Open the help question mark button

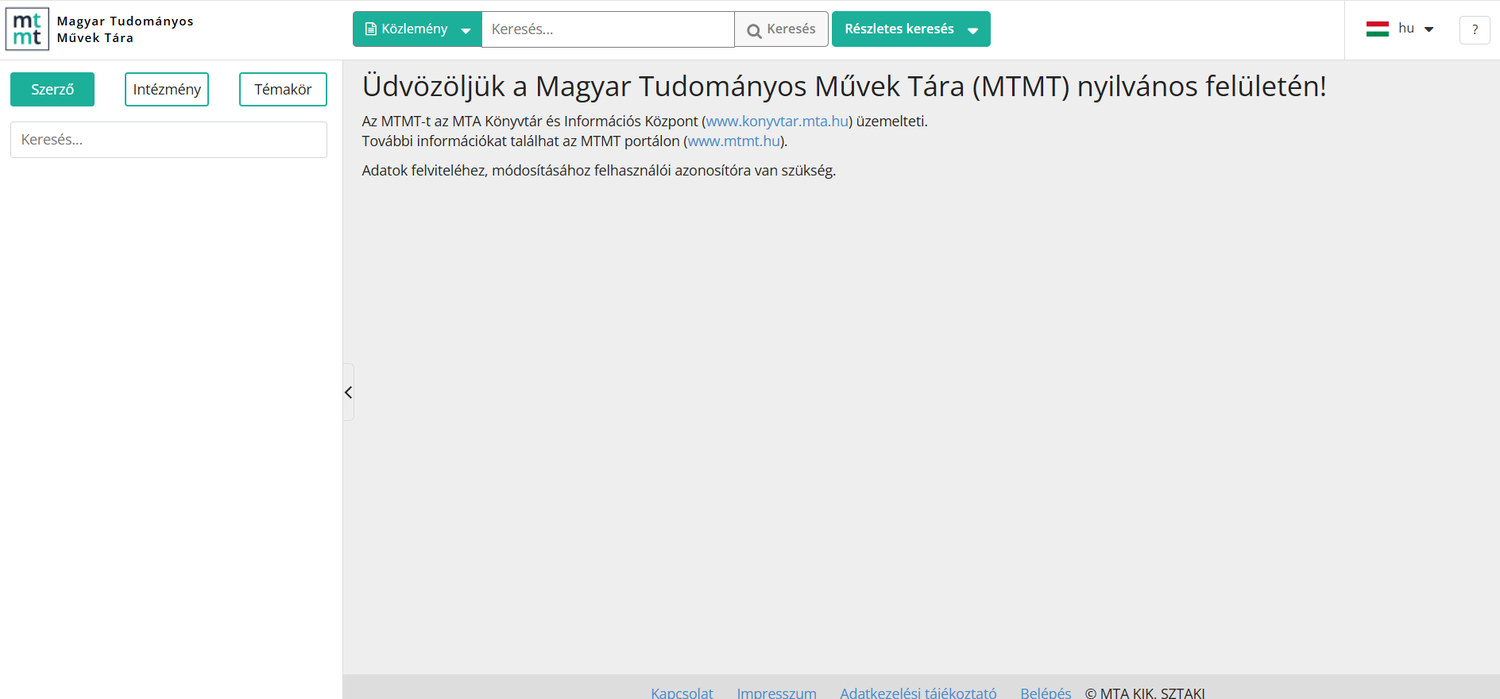1475,30
